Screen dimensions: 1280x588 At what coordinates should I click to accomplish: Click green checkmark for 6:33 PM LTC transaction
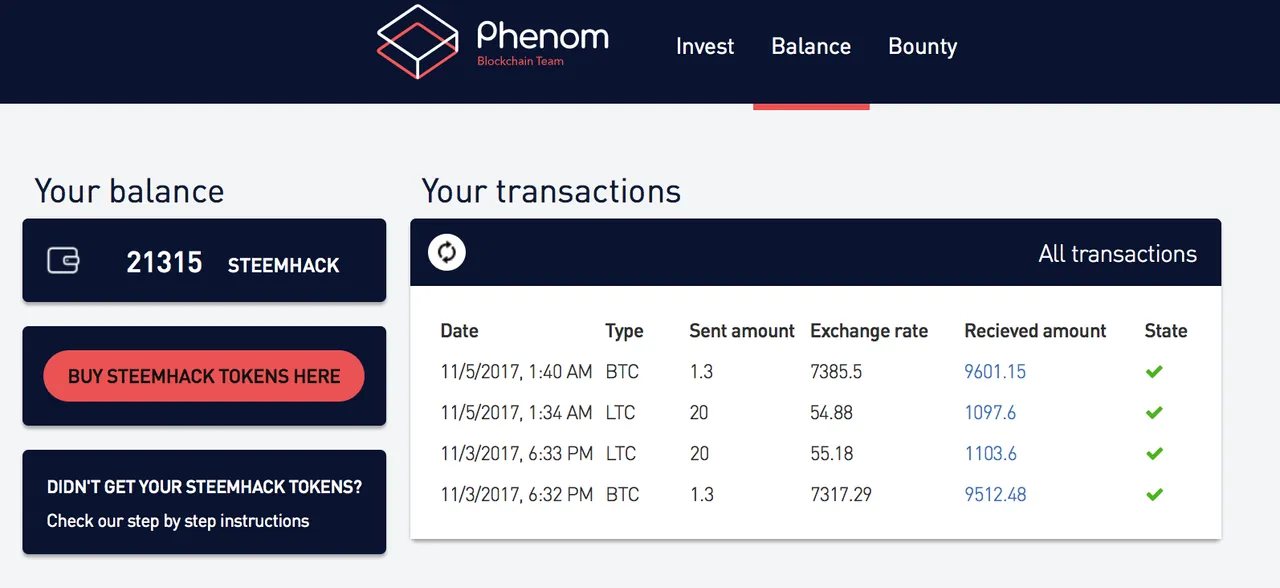tap(1154, 454)
